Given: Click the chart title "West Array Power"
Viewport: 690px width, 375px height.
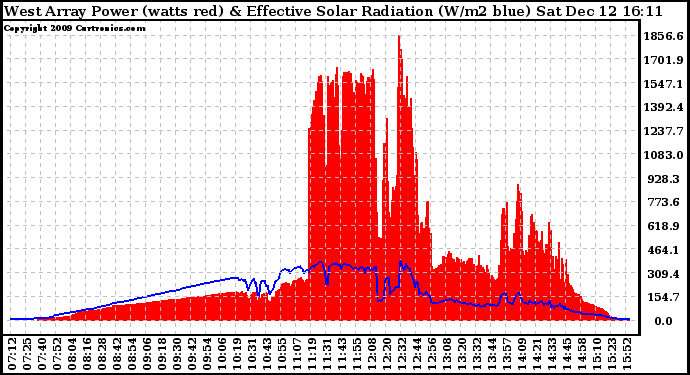Looking at the screenshot, I should tap(72, 11).
